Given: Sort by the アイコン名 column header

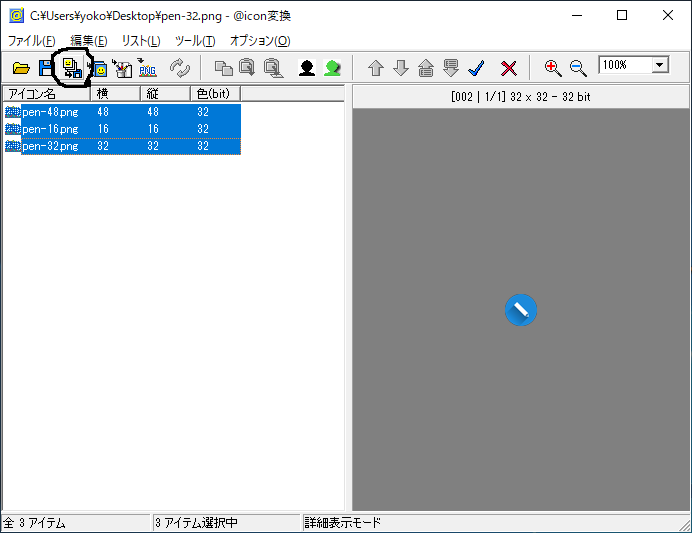Looking at the screenshot, I should 47,94.
